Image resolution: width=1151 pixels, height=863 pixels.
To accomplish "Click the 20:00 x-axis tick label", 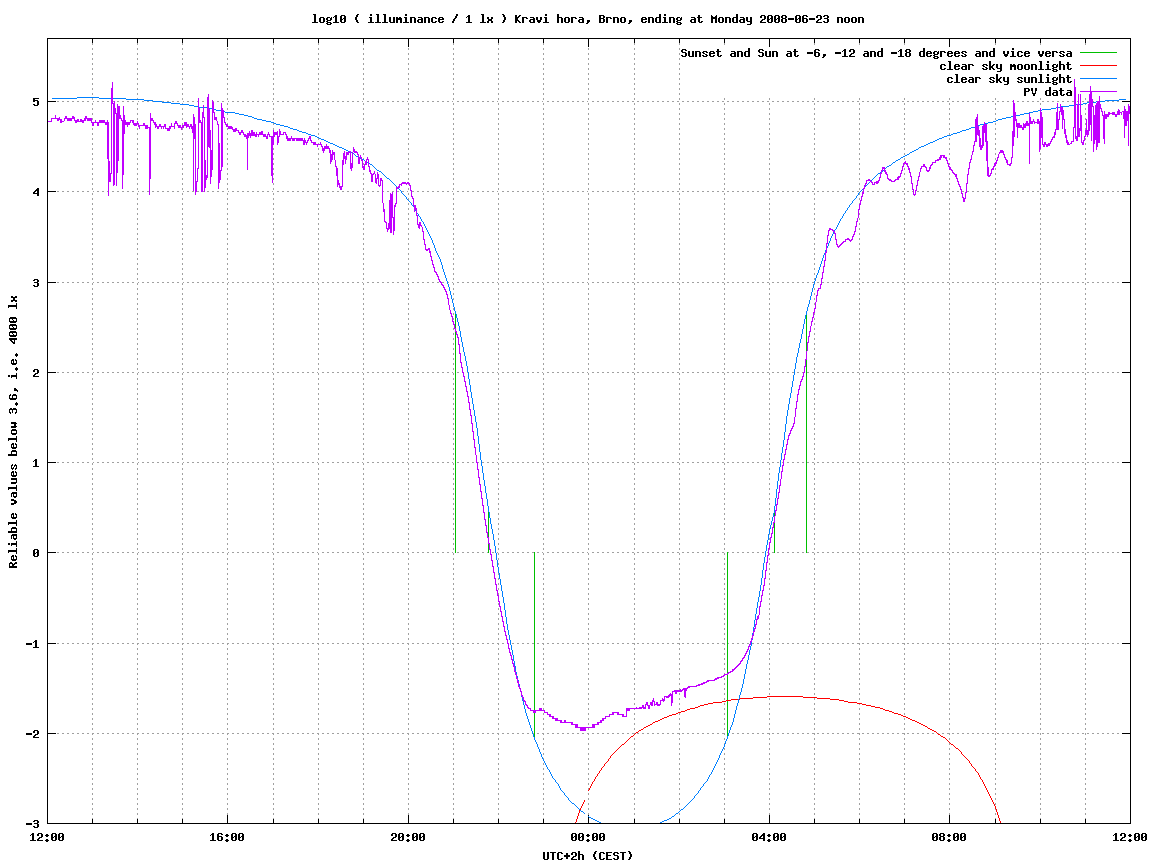I will pos(408,837).
